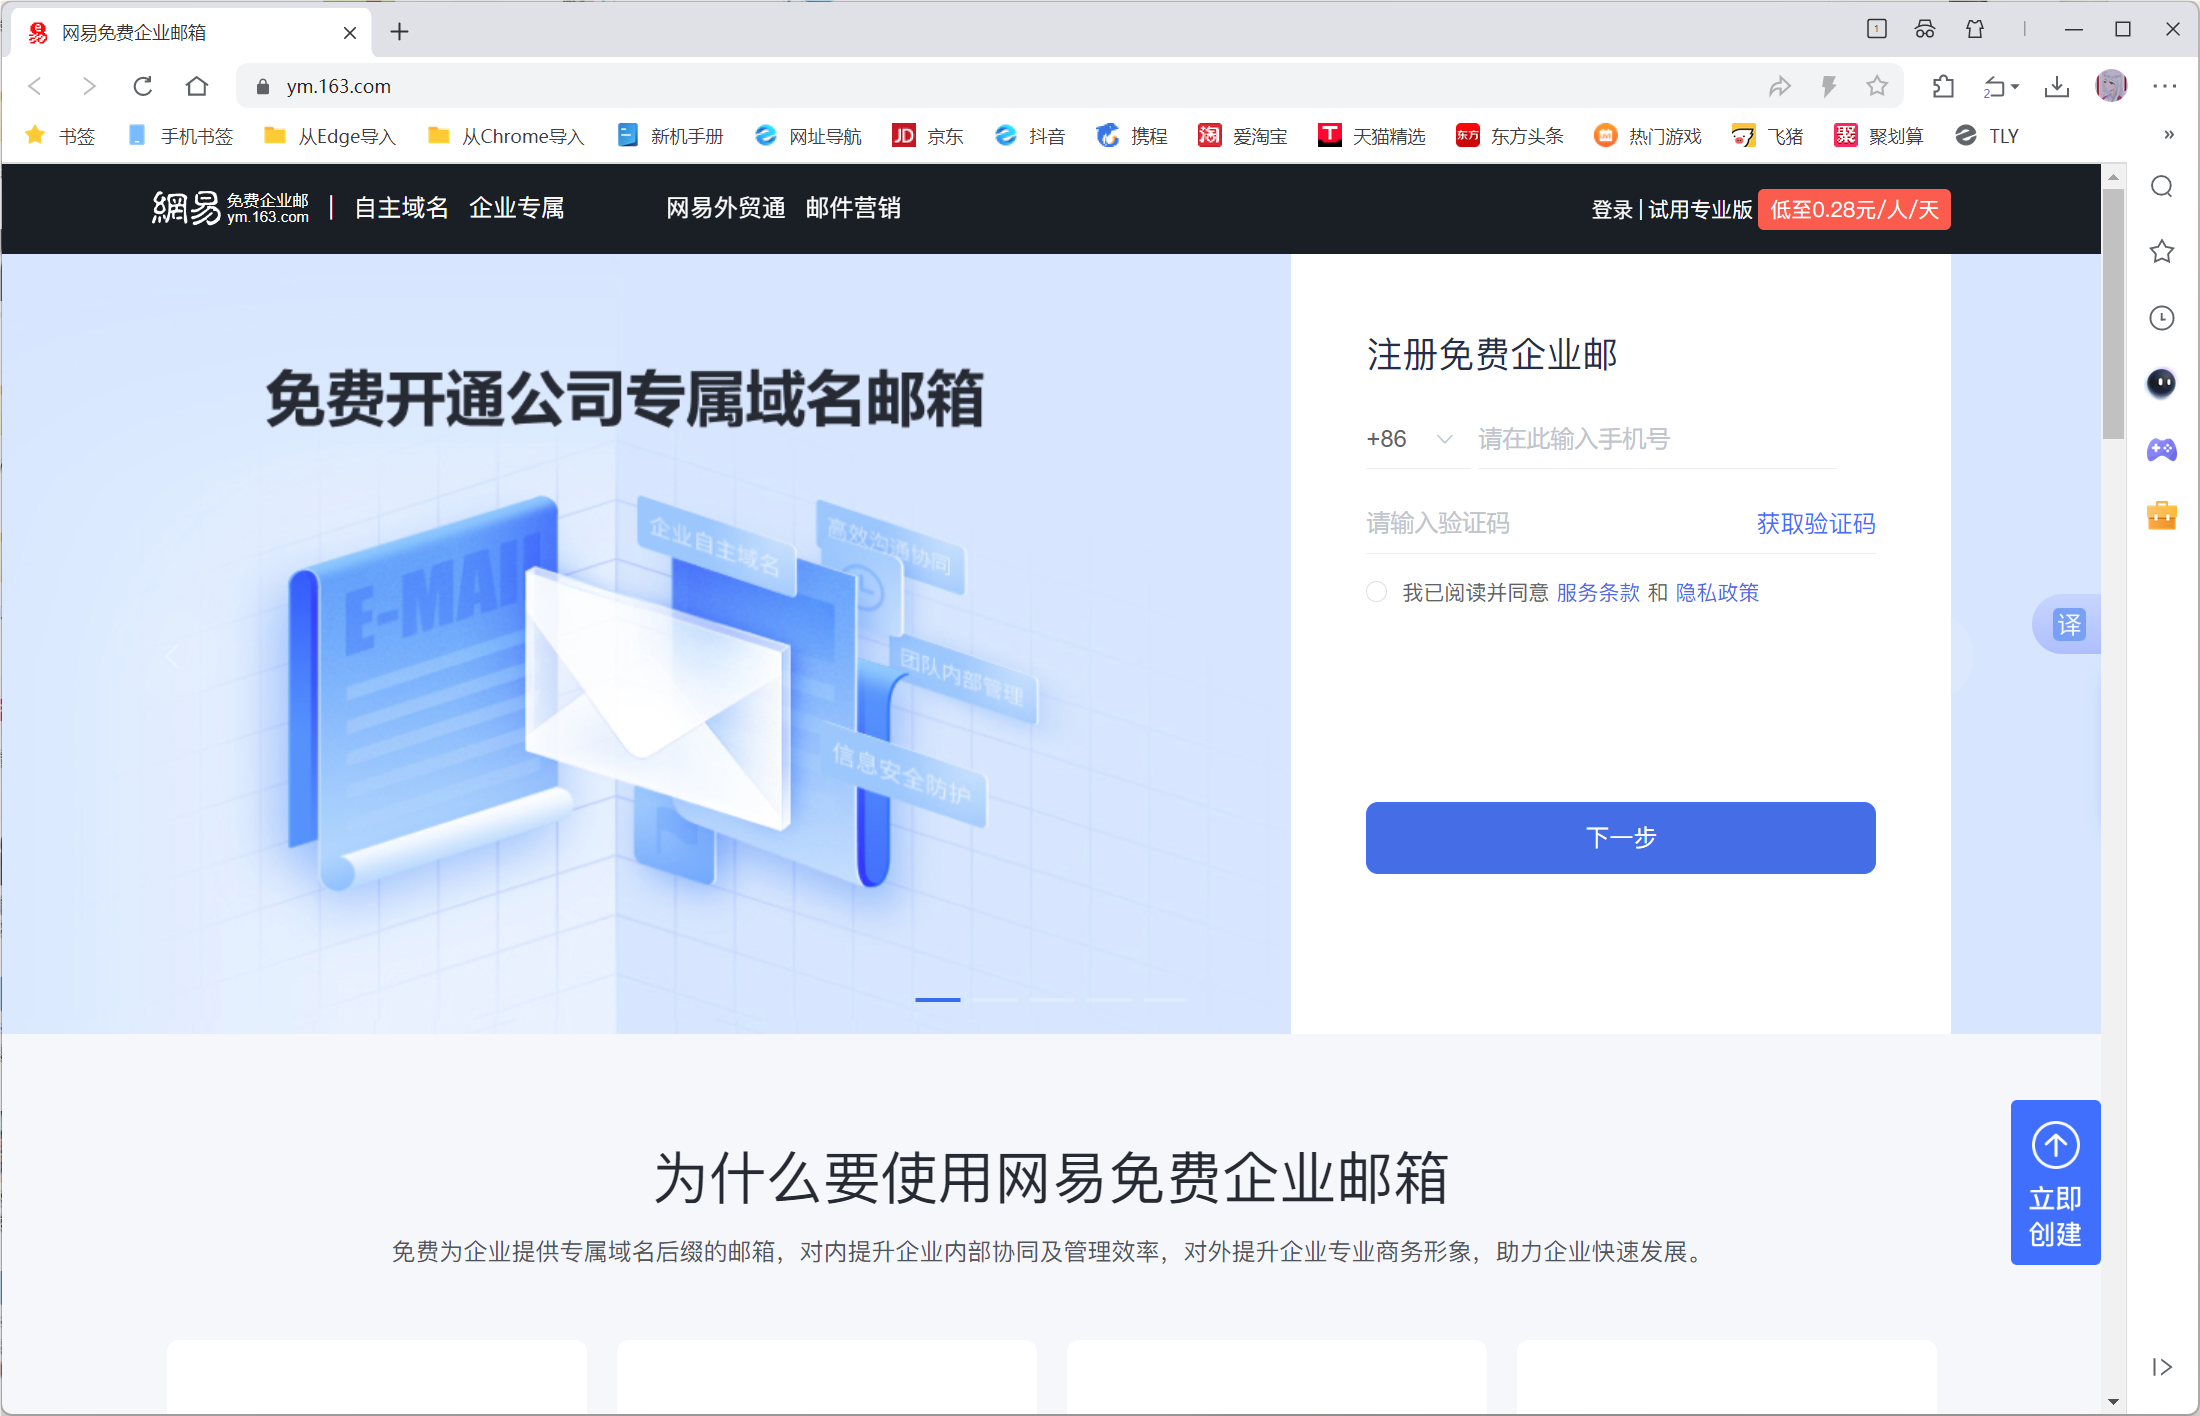Click the 试用专业版 link

pos(1700,210)
